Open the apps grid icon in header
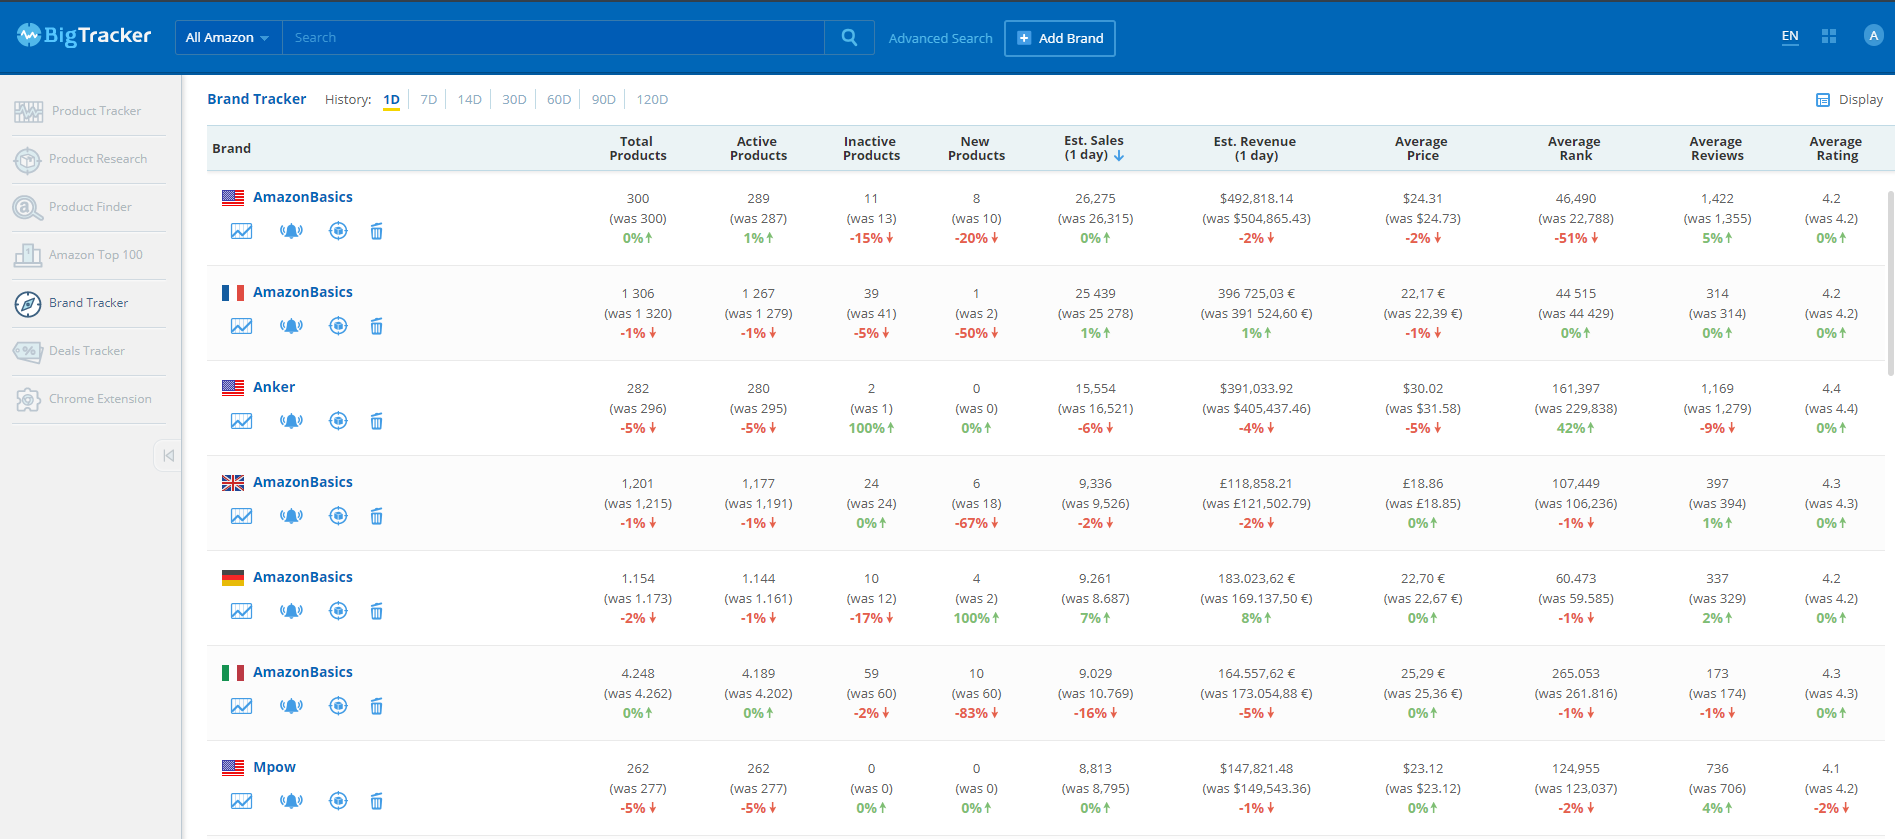 [x=1829, y=36]
